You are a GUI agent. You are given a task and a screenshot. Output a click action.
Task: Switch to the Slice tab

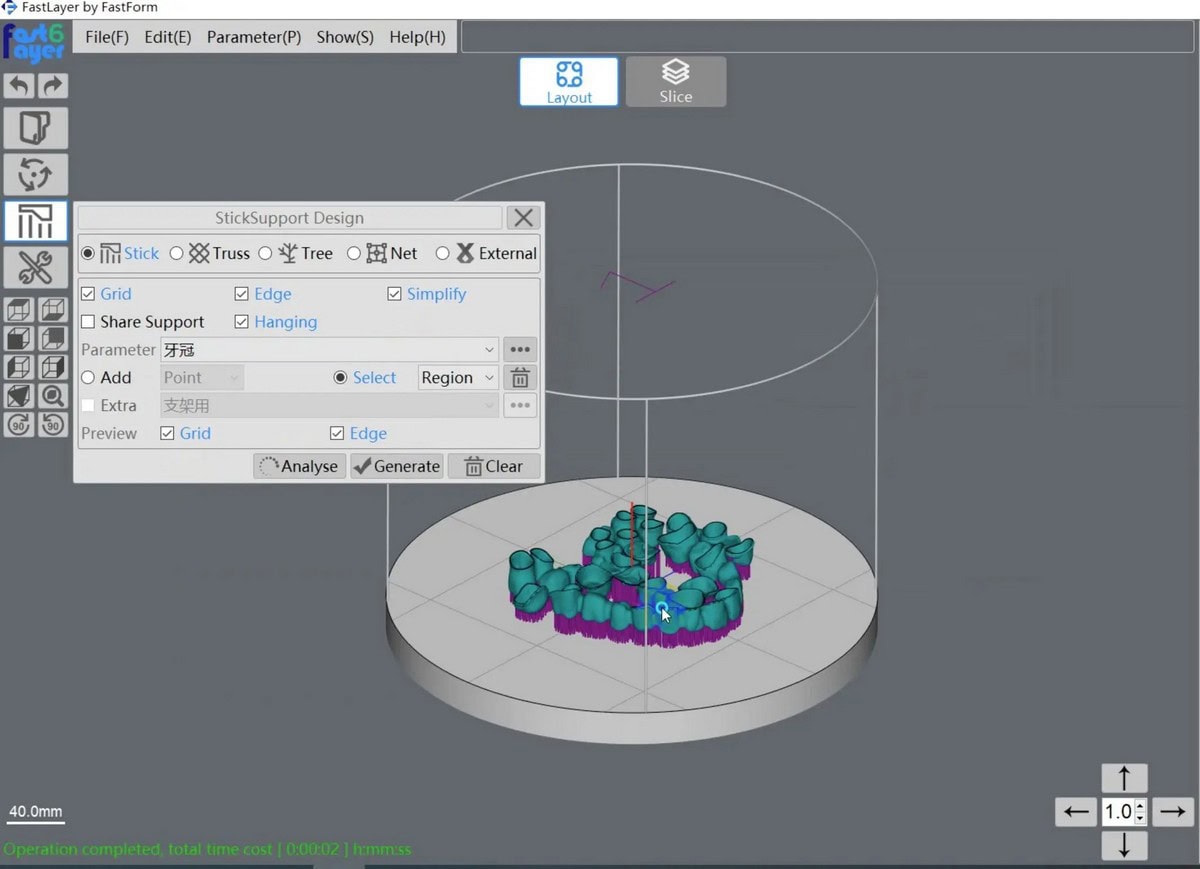tap(676, 81)
